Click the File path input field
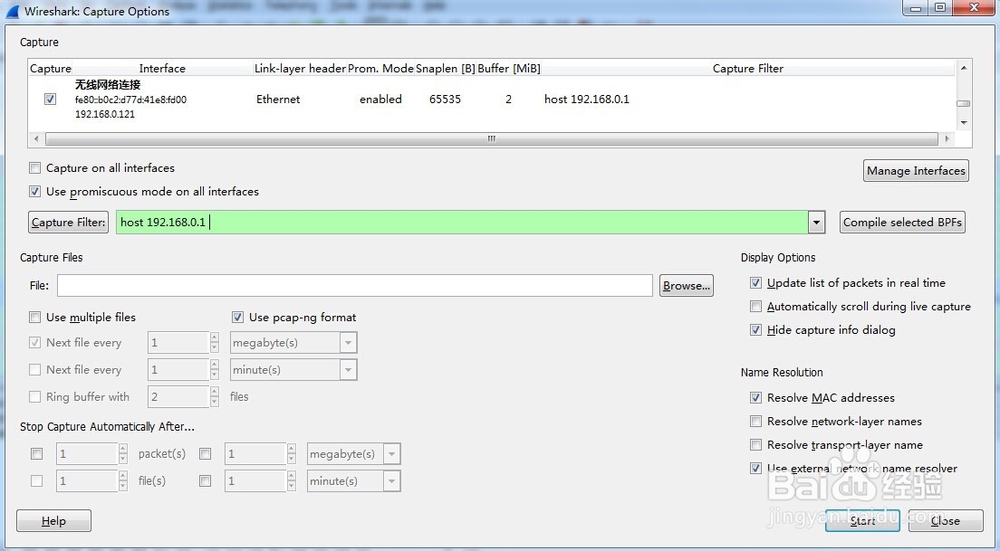This screenshot has width=1000, height=551. point(355,286)
